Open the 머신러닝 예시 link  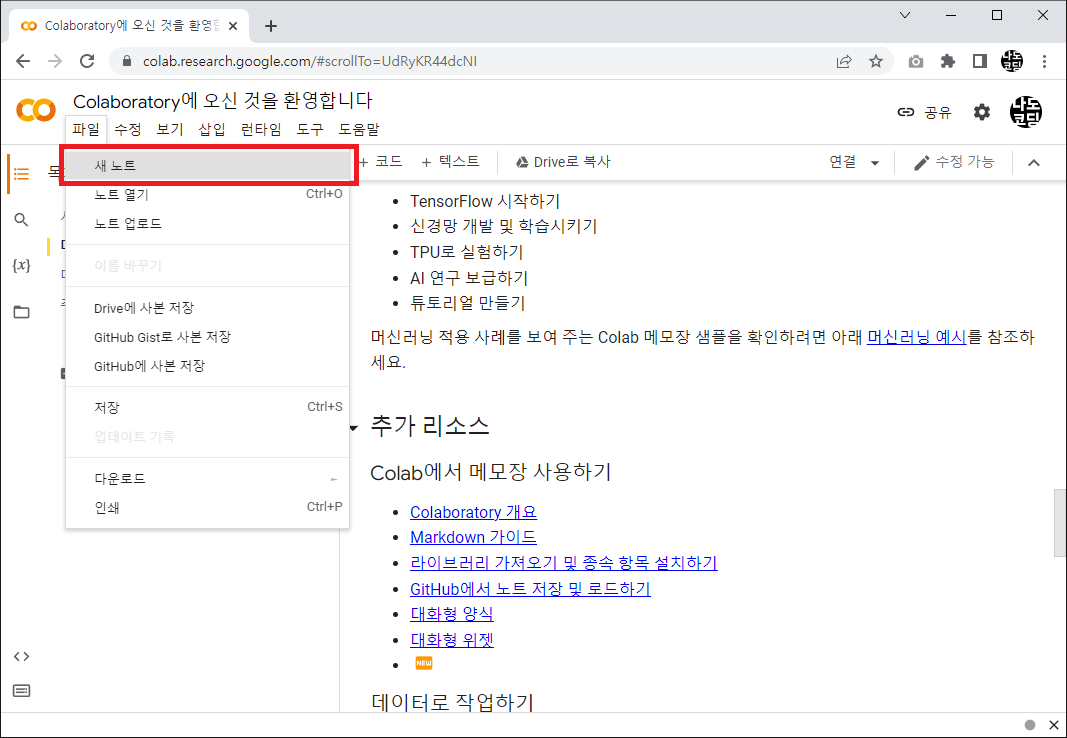[916, 337]
